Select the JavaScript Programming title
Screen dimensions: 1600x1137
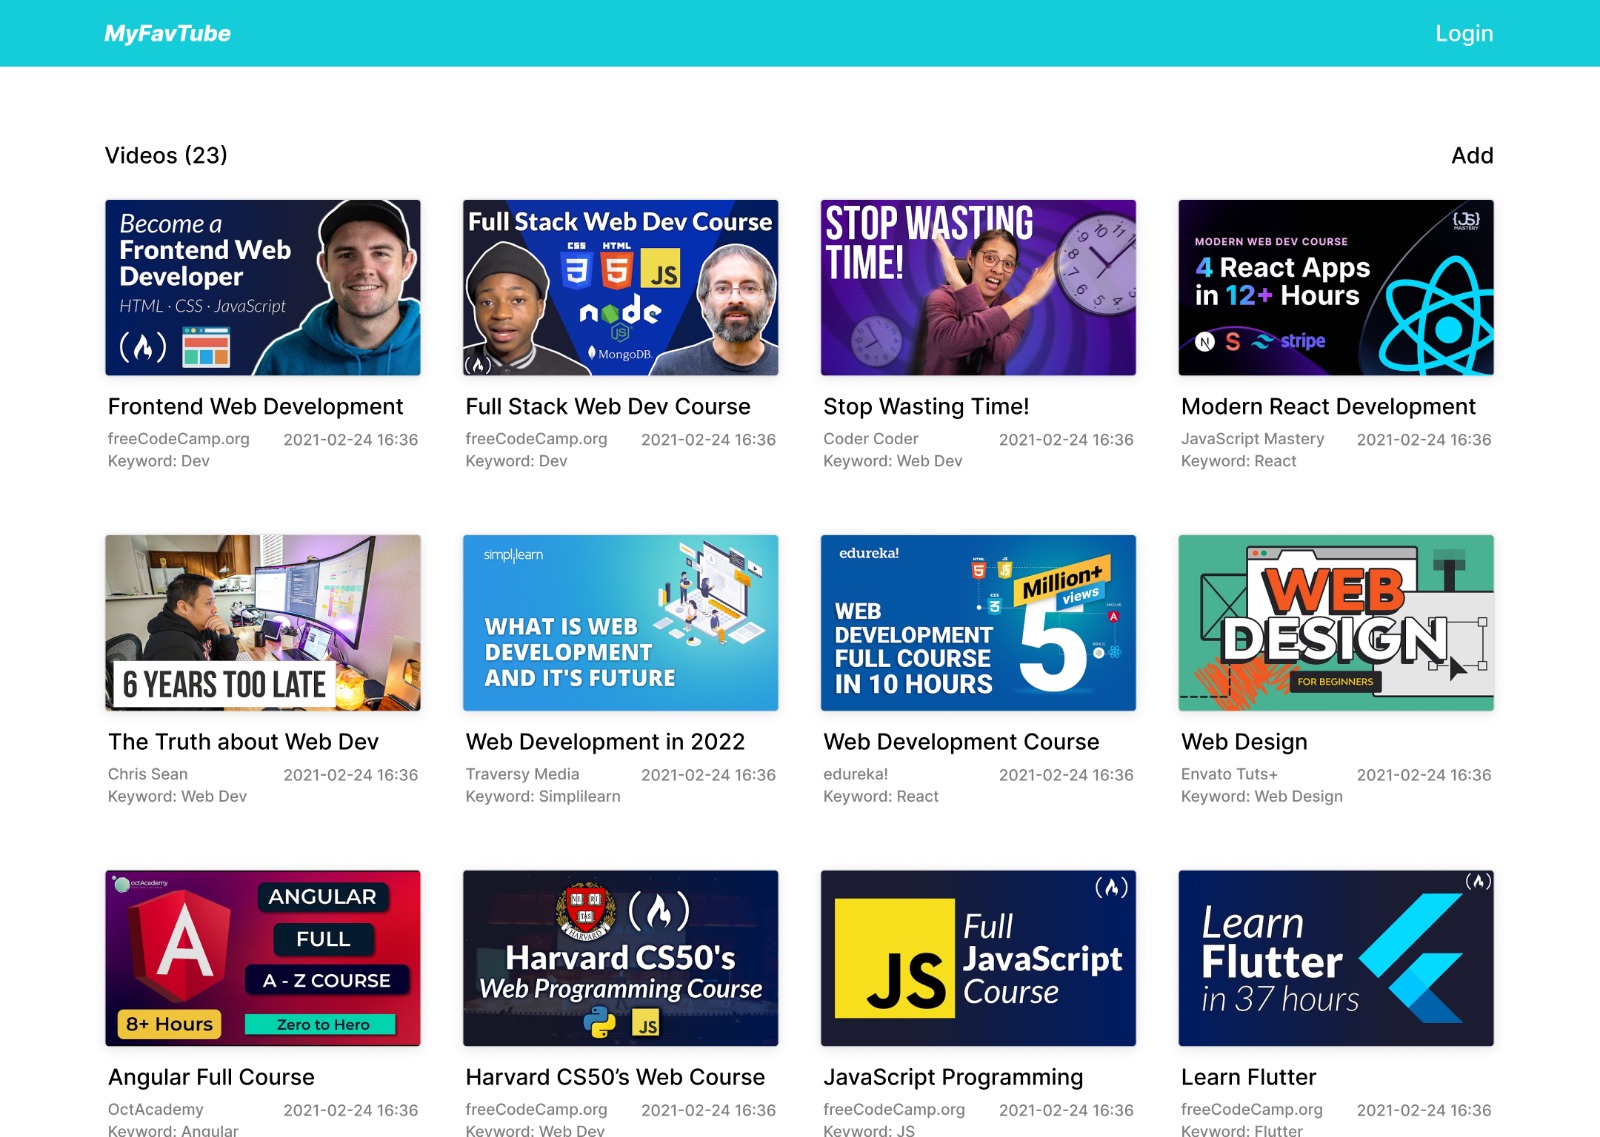pos(953,1077)
